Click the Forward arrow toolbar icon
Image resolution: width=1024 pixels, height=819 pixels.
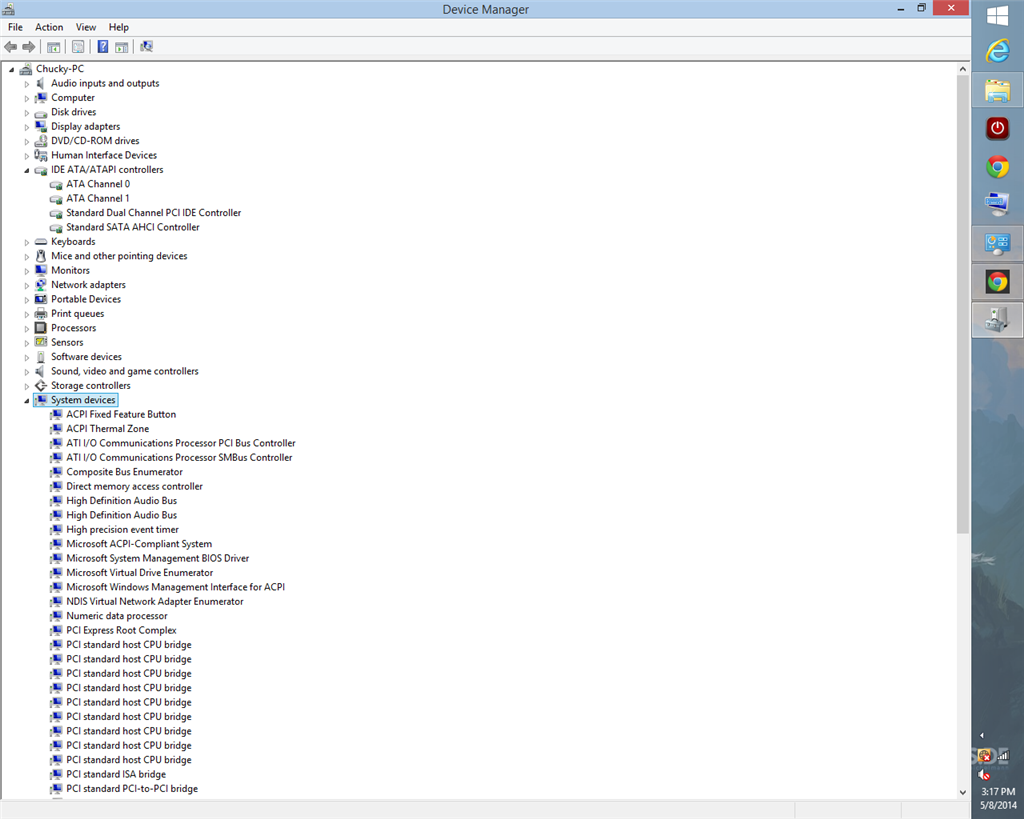(29, 46)
